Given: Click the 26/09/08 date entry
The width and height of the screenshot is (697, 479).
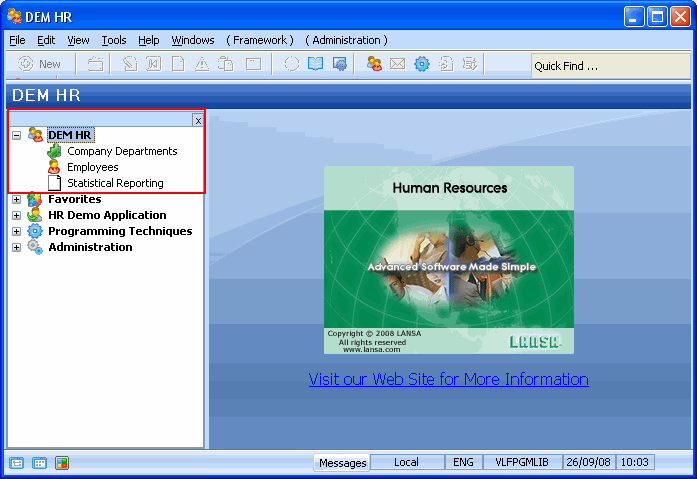Looking at the screenshot, I should [x=589, y=462].
